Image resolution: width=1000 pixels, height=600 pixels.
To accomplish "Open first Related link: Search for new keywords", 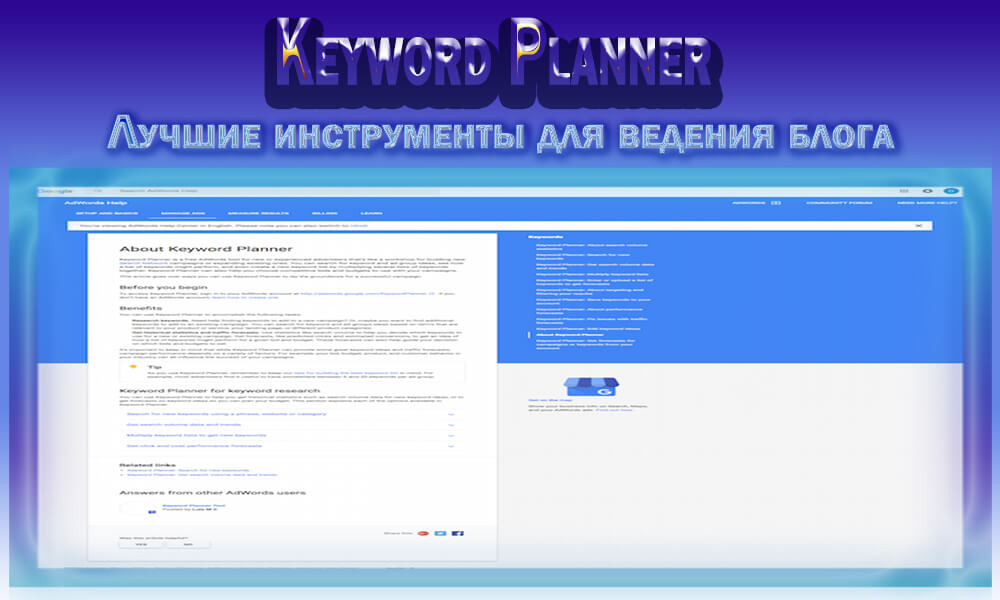I will [x=188, y=471].
